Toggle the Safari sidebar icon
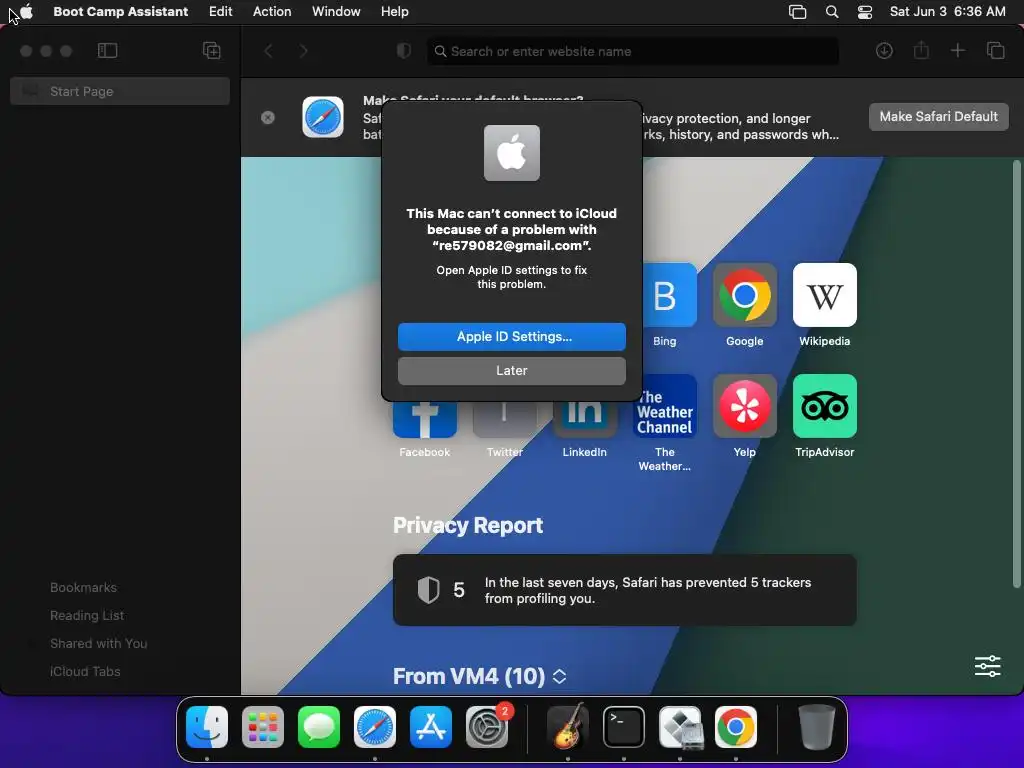This screenshot has height=768, width=1024. pyautogui.click(x=107, y=51)
